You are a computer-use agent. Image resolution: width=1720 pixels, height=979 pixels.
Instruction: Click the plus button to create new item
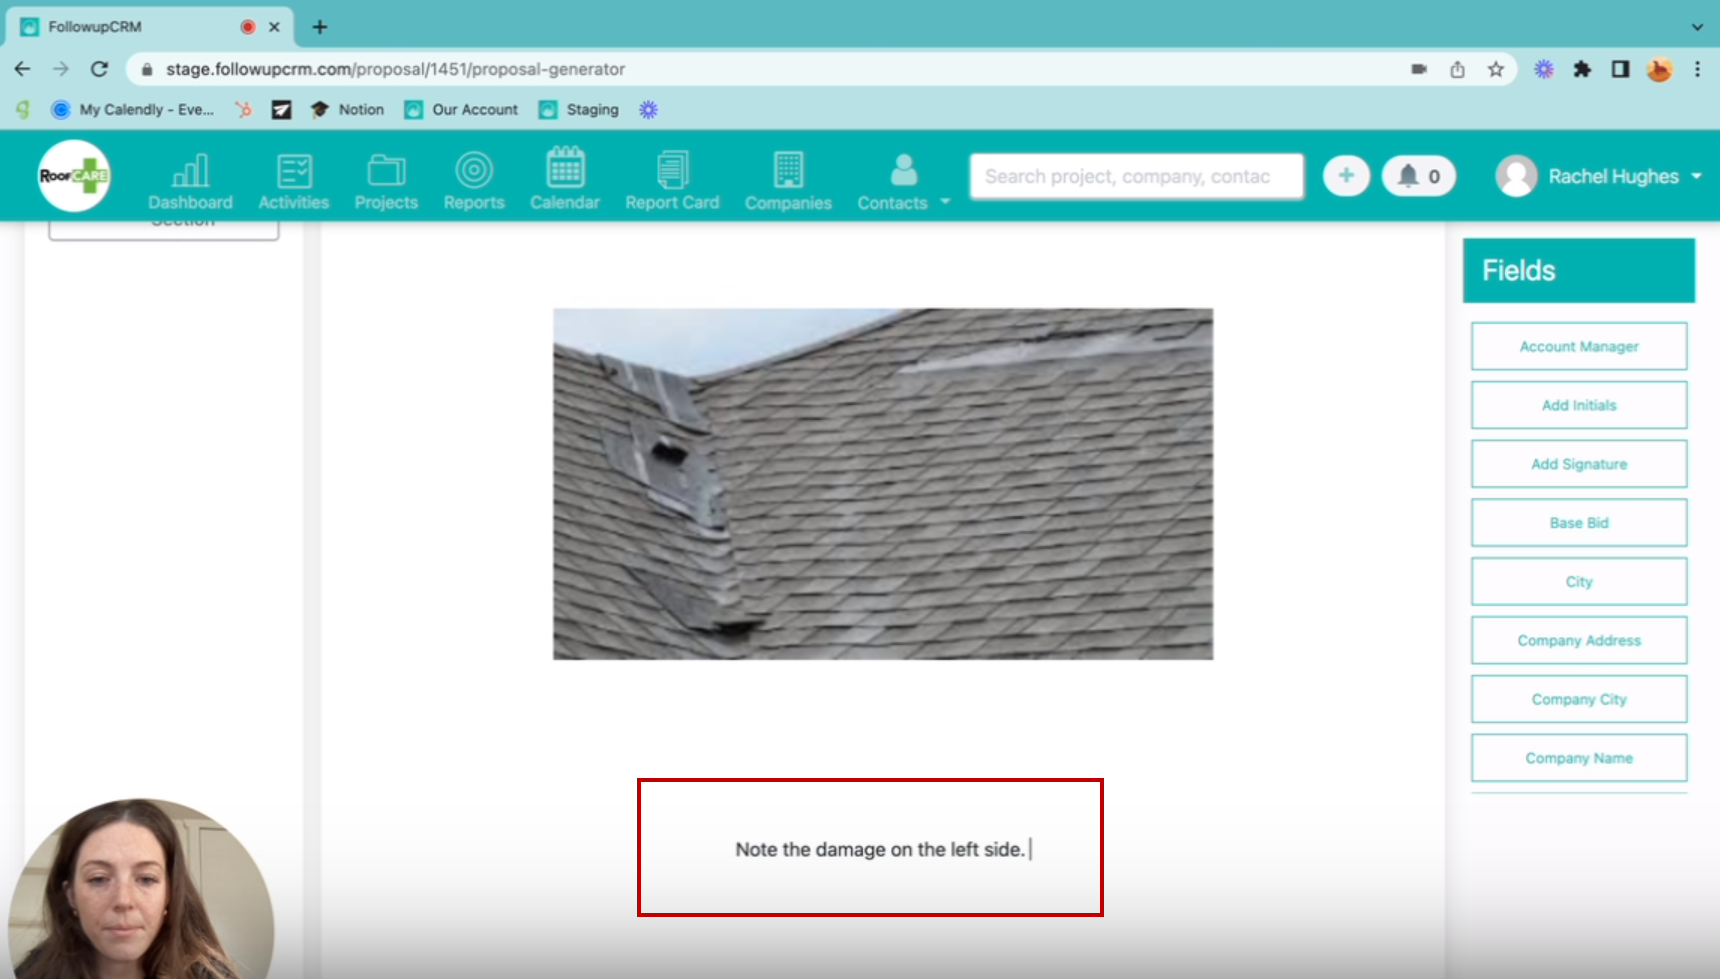(x=1346, y=175)
